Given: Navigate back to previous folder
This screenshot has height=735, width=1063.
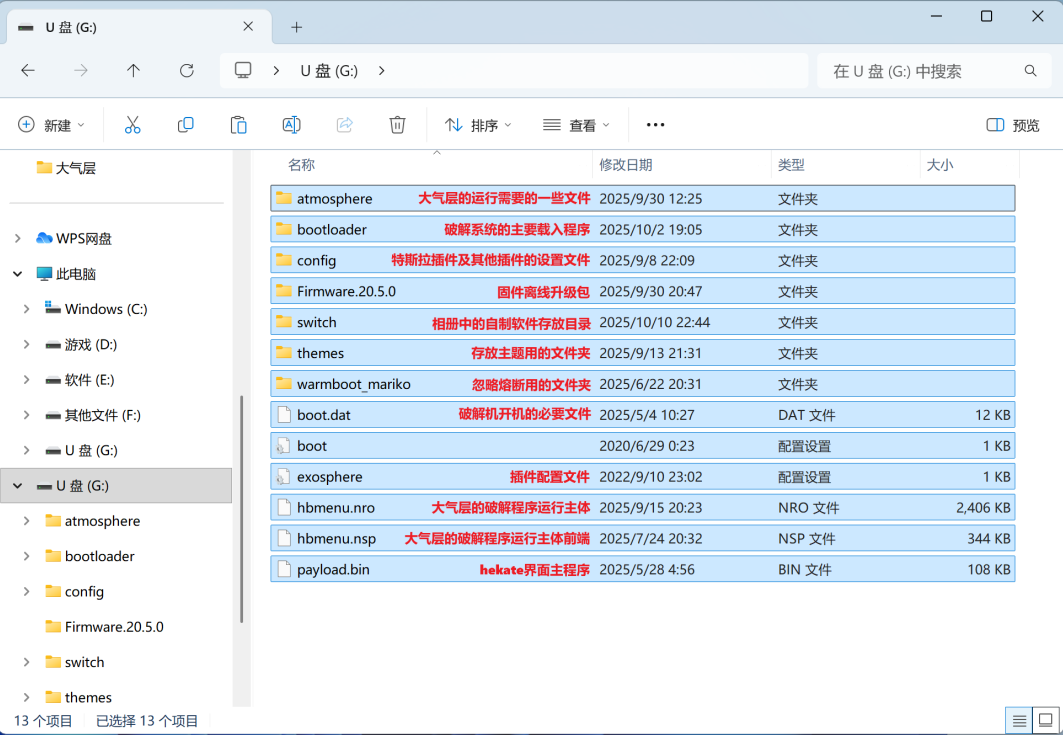Looking at the screenshot, I should click(x=28, y=71).
